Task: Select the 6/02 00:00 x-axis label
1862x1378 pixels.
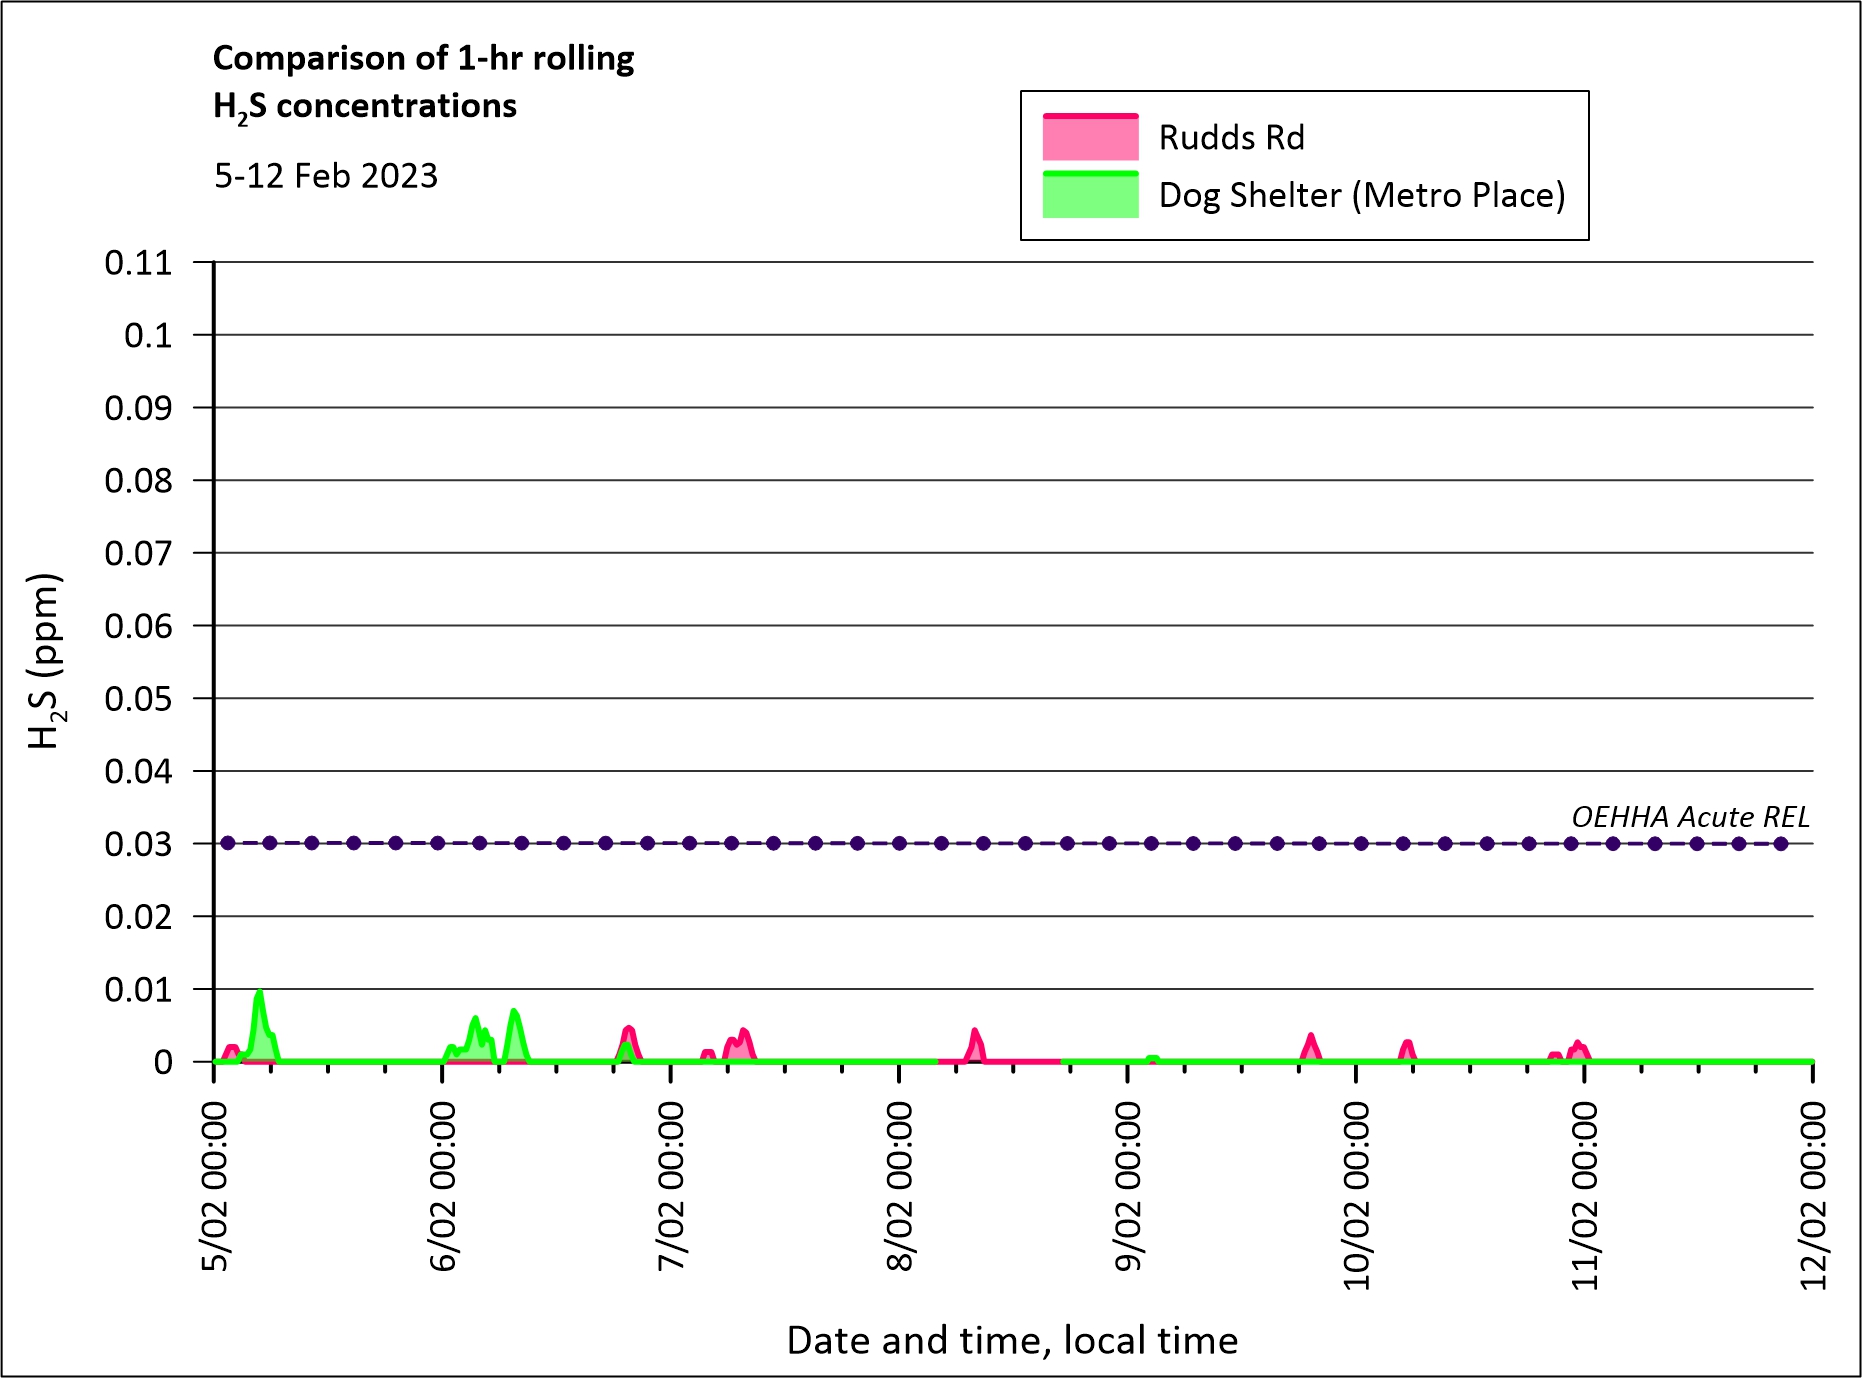Action: [443, 1186]
